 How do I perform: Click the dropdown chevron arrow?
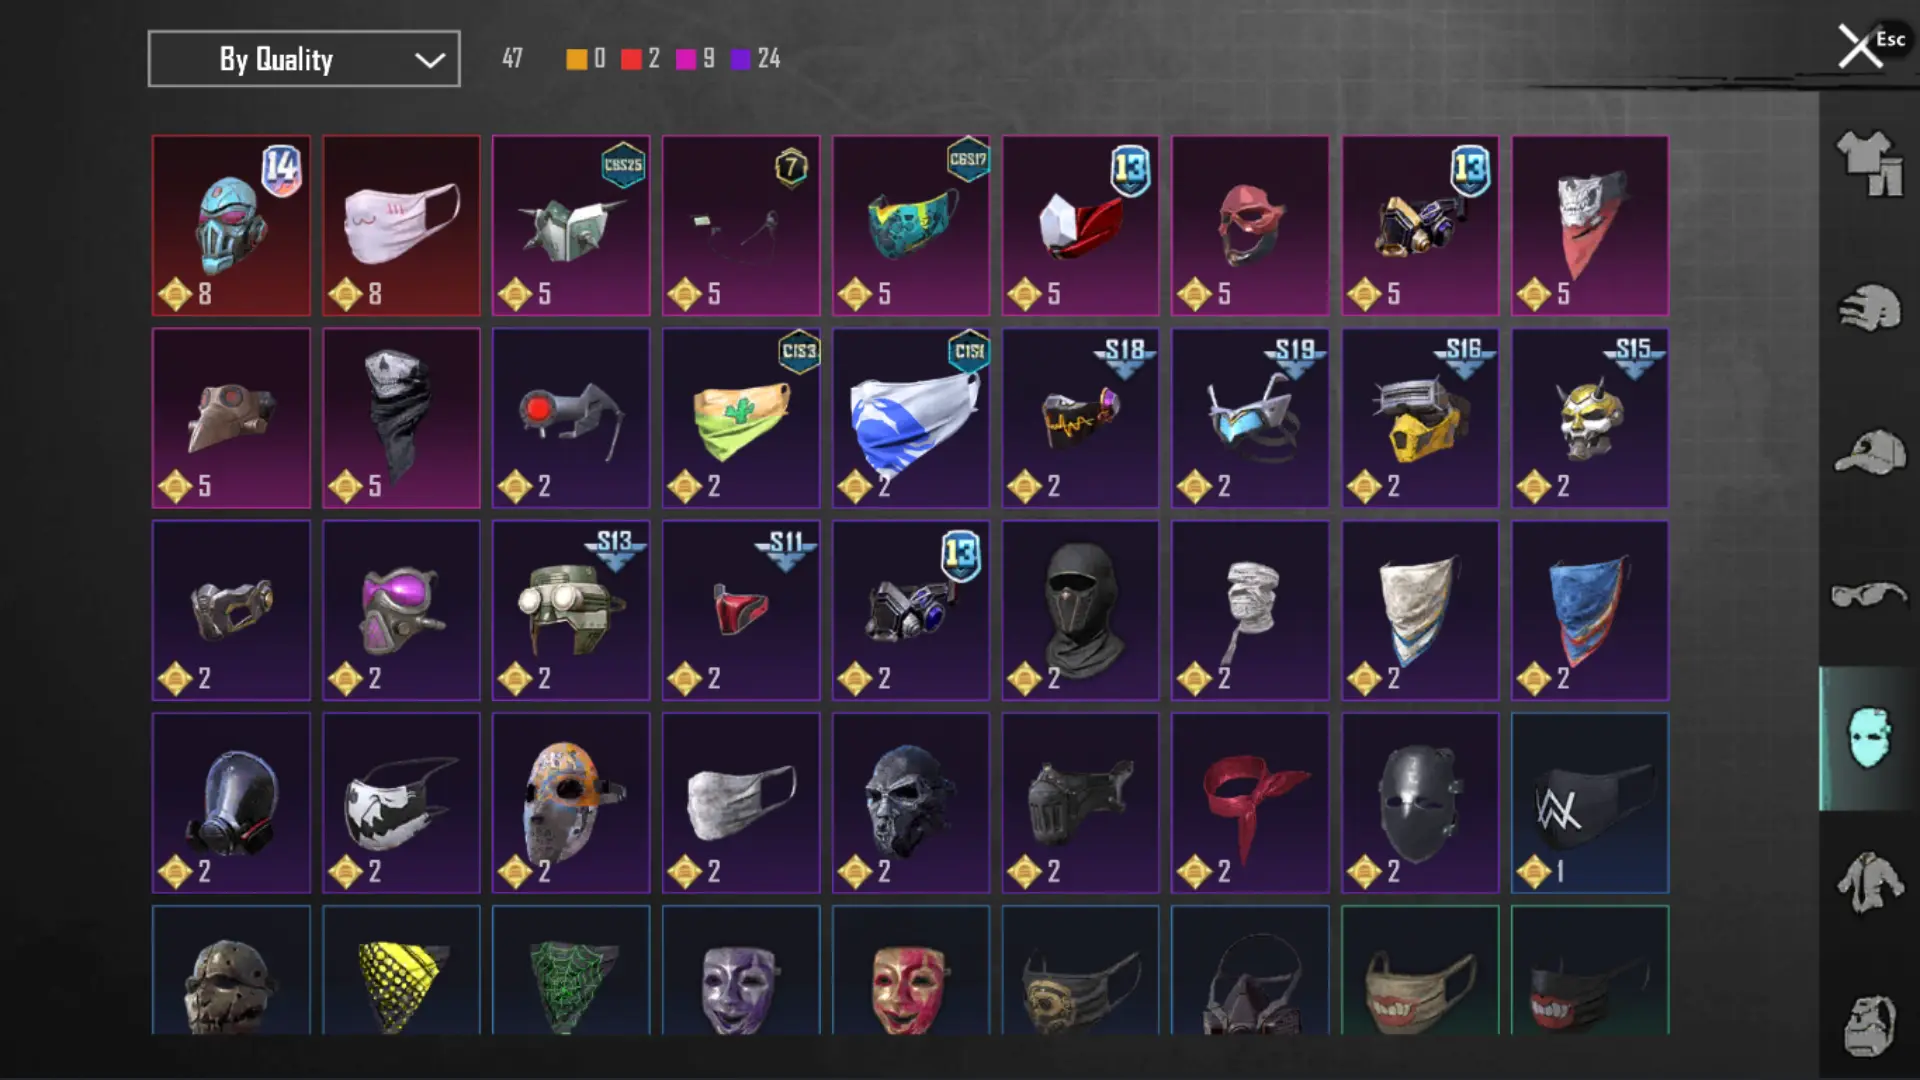pos(430,60)
